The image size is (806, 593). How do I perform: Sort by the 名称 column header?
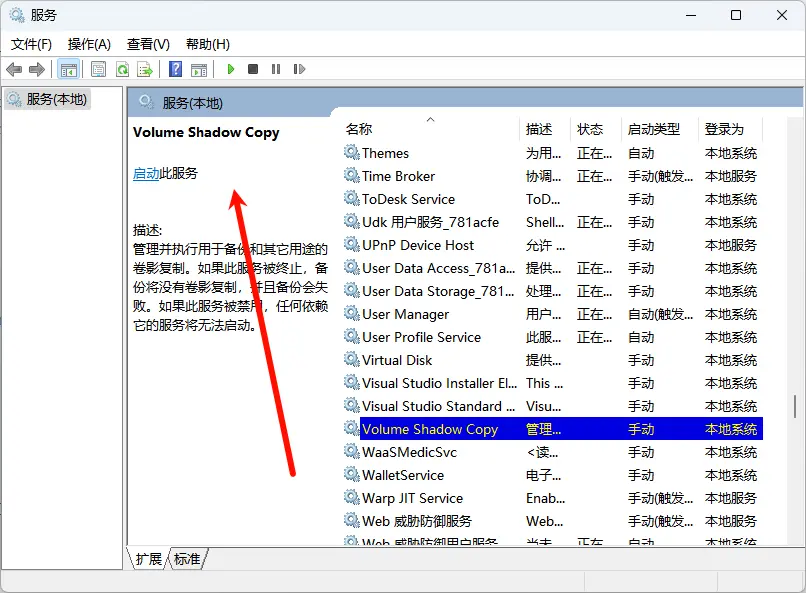430,129
